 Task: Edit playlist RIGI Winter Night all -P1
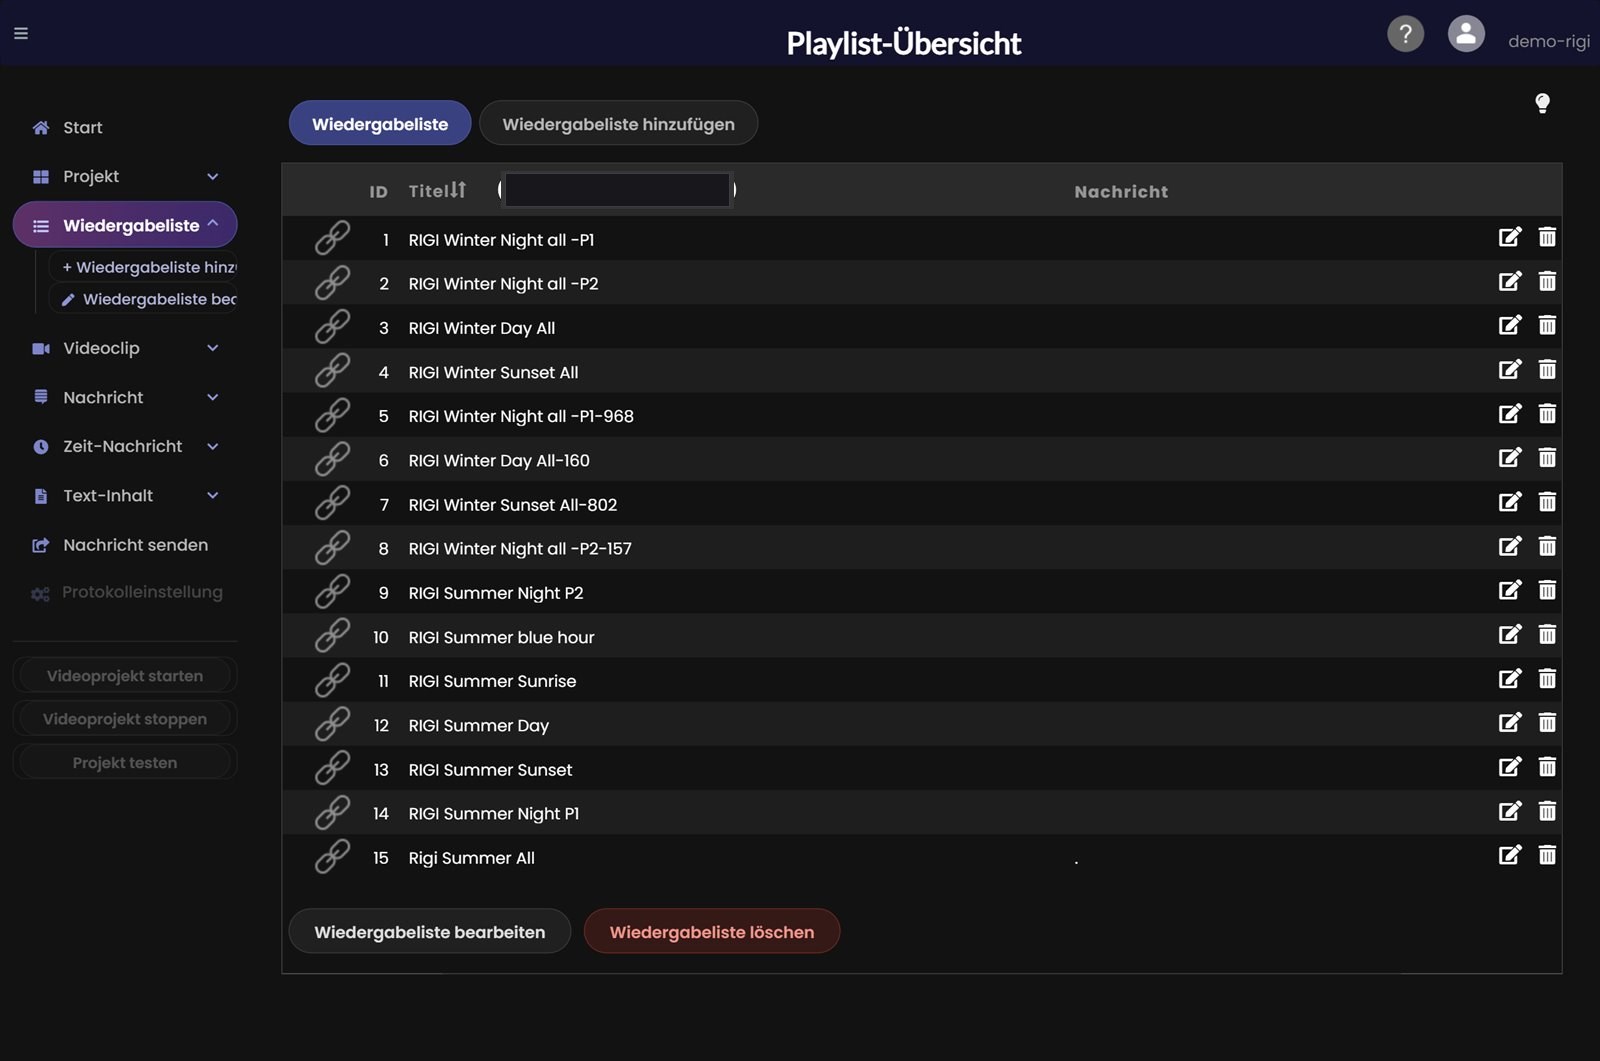1510,237
